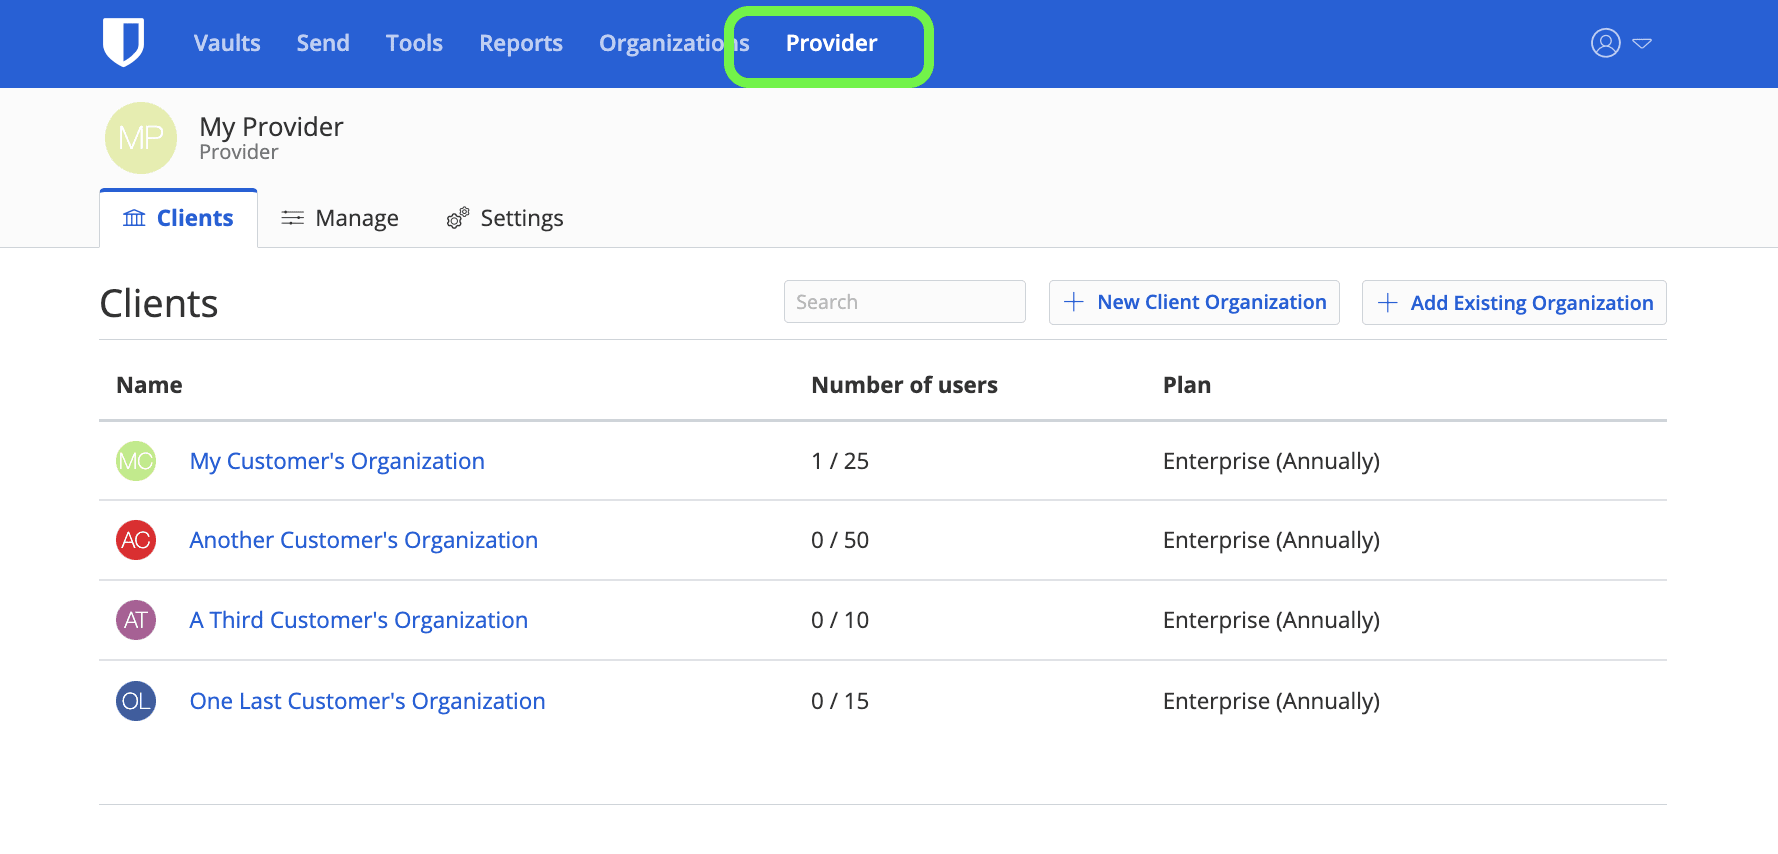This screenshot has height=854, width=1778.
Task: Click the MP provider avatar
Action: coord(141,138)
